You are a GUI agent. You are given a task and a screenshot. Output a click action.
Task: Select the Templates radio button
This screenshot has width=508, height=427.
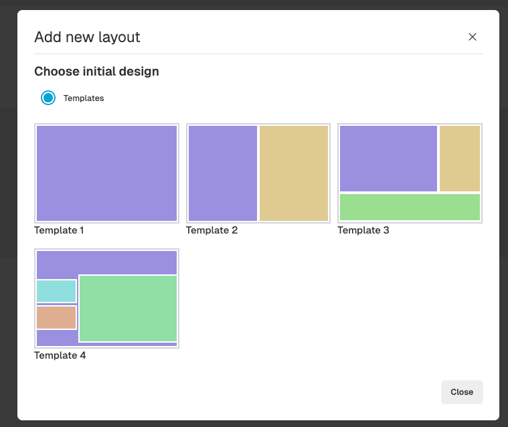coord(48,98)
